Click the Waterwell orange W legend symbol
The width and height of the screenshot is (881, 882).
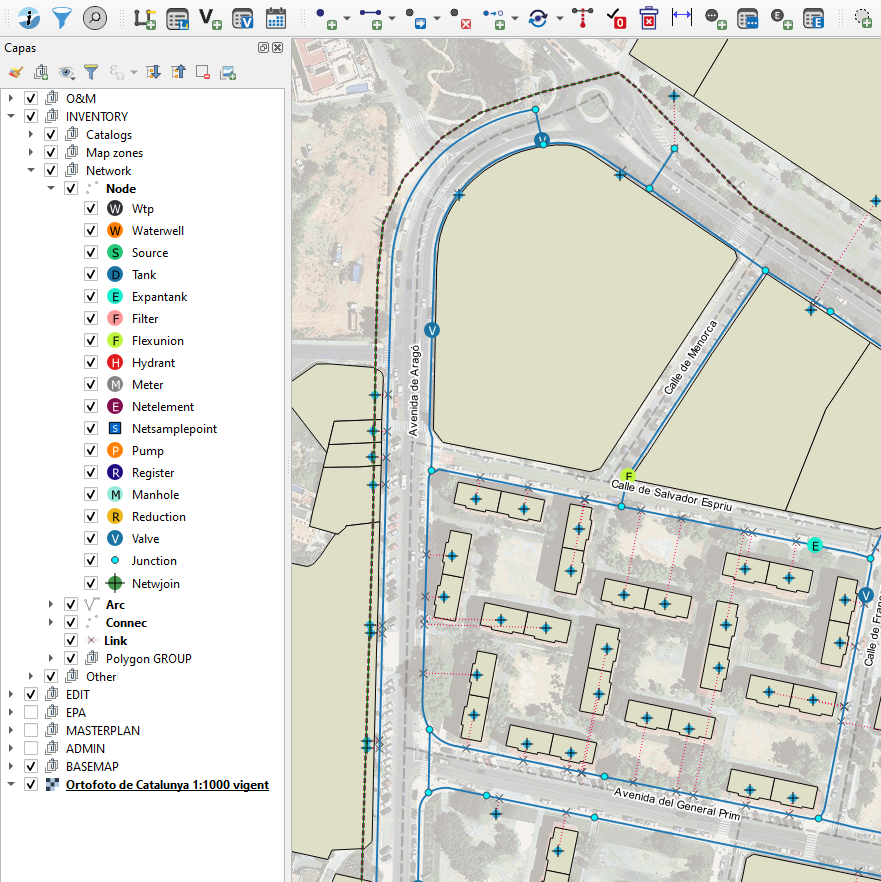[115, 230]
